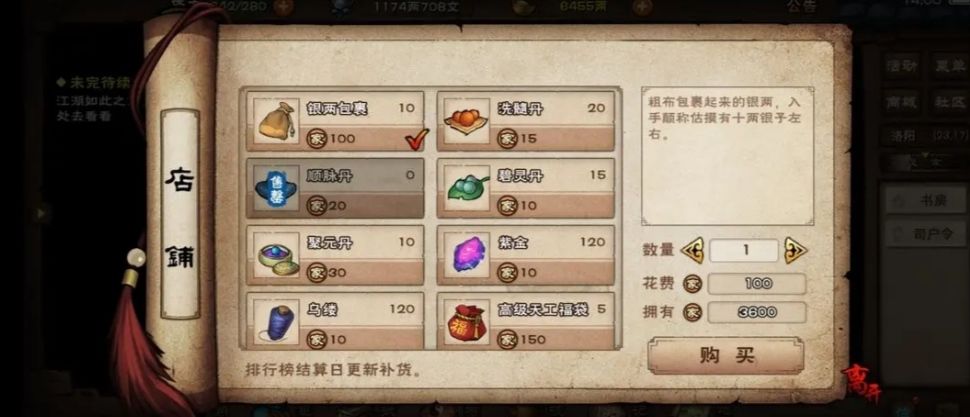
Task: Select the 高级天工福袋 red lucky bag icon
Action: tap(466, 322)
